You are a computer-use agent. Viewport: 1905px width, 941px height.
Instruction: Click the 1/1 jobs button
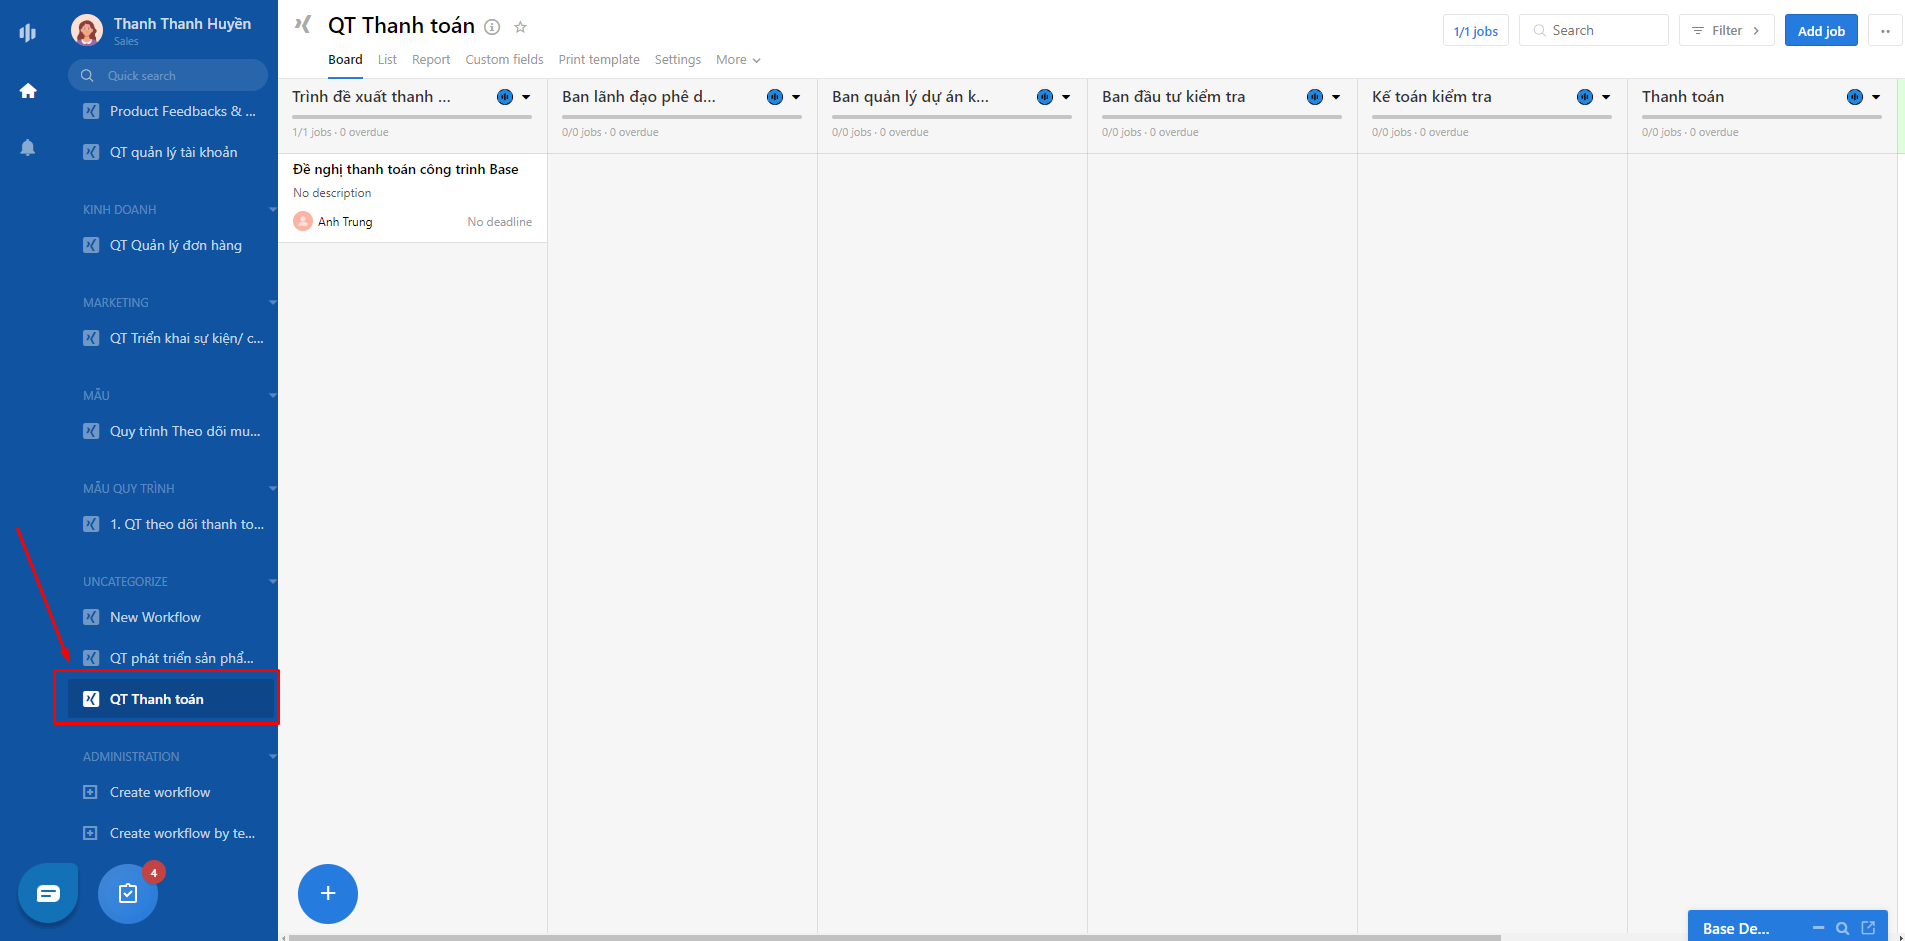[1476, 31]
